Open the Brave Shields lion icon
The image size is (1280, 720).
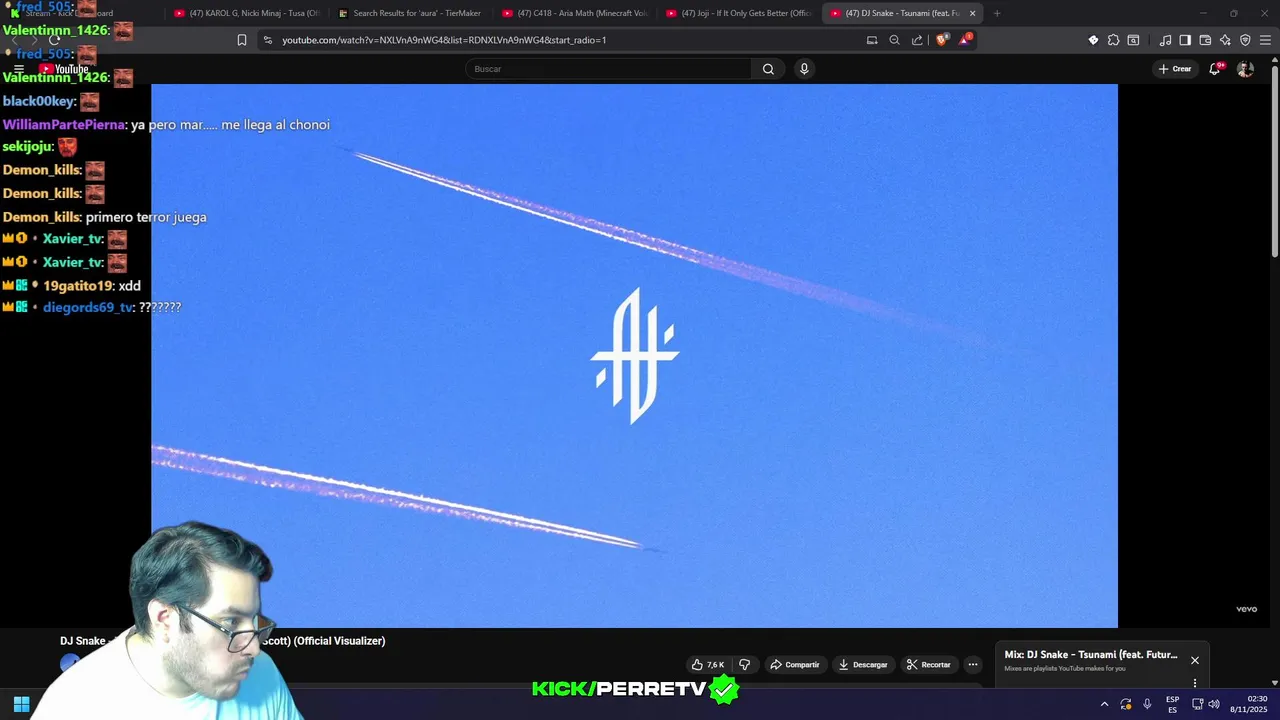point(941,40)
